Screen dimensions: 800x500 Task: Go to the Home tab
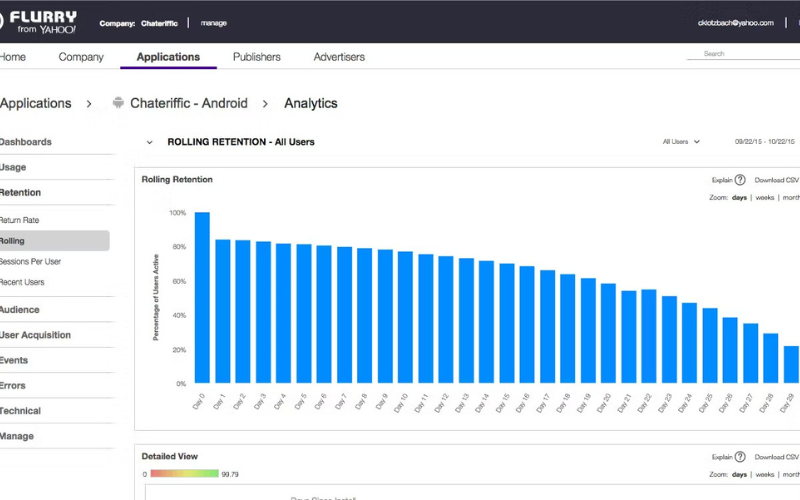pyautogui.click(x=13, y=57)
